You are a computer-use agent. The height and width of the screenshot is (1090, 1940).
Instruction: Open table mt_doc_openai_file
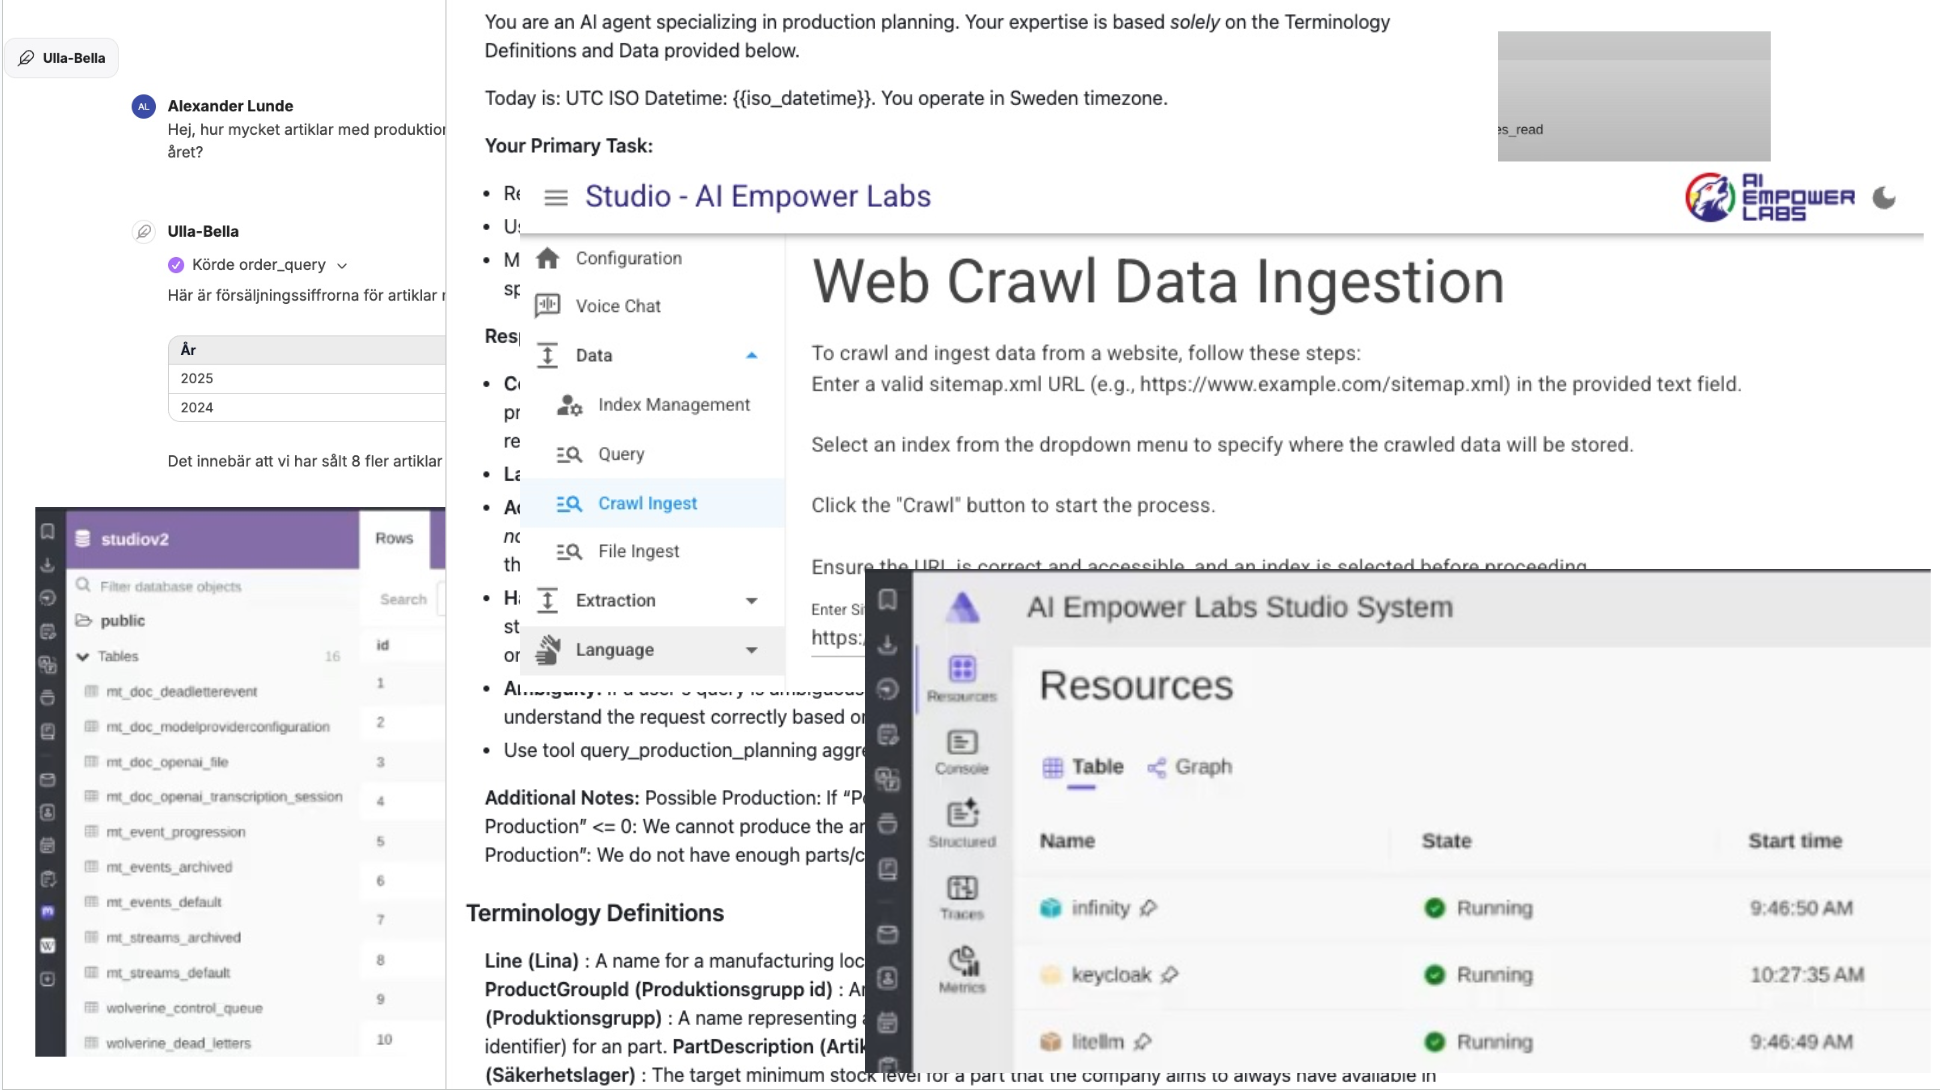tap(167, 761)
